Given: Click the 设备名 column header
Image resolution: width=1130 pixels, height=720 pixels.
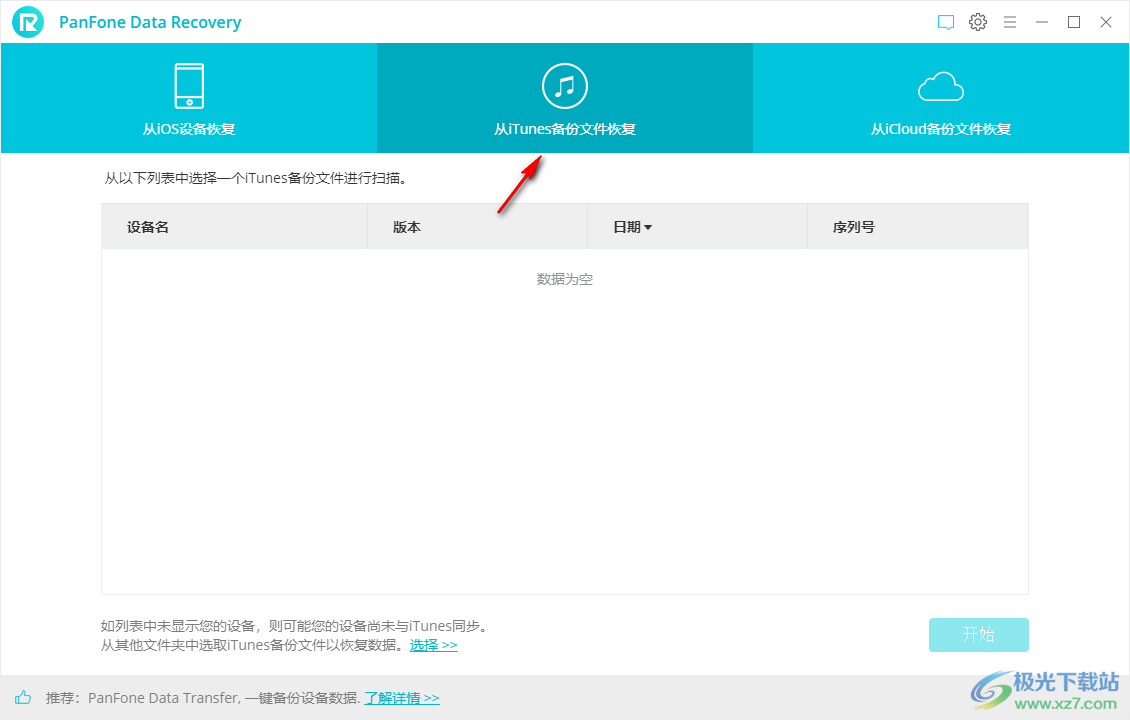Looking at the screenshot, I should coord(235,227).
